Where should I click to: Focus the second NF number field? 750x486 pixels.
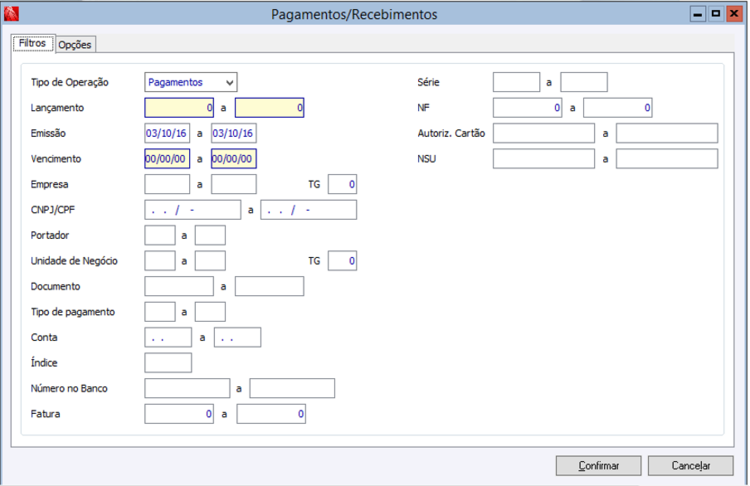pyautogui.click(x=618, y=108)
